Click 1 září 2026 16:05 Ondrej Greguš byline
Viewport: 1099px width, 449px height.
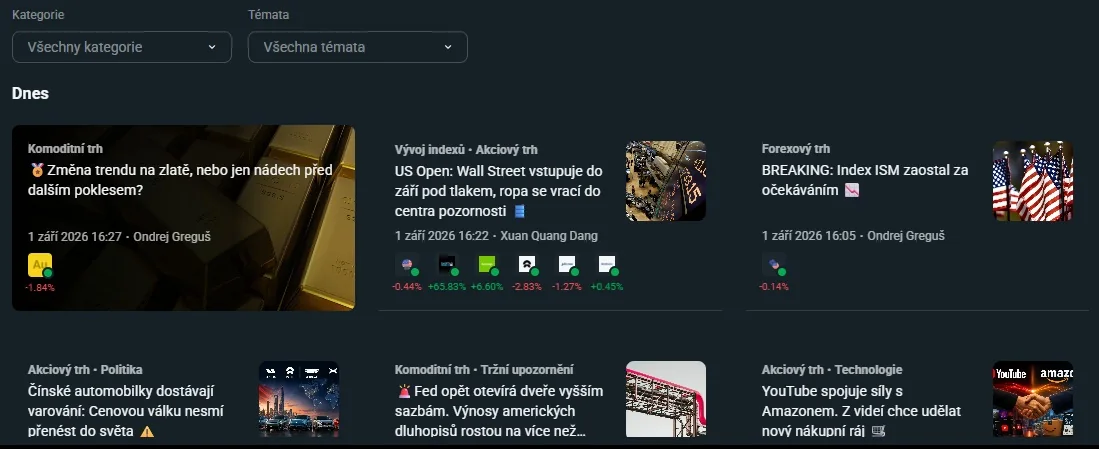[853, 235]
